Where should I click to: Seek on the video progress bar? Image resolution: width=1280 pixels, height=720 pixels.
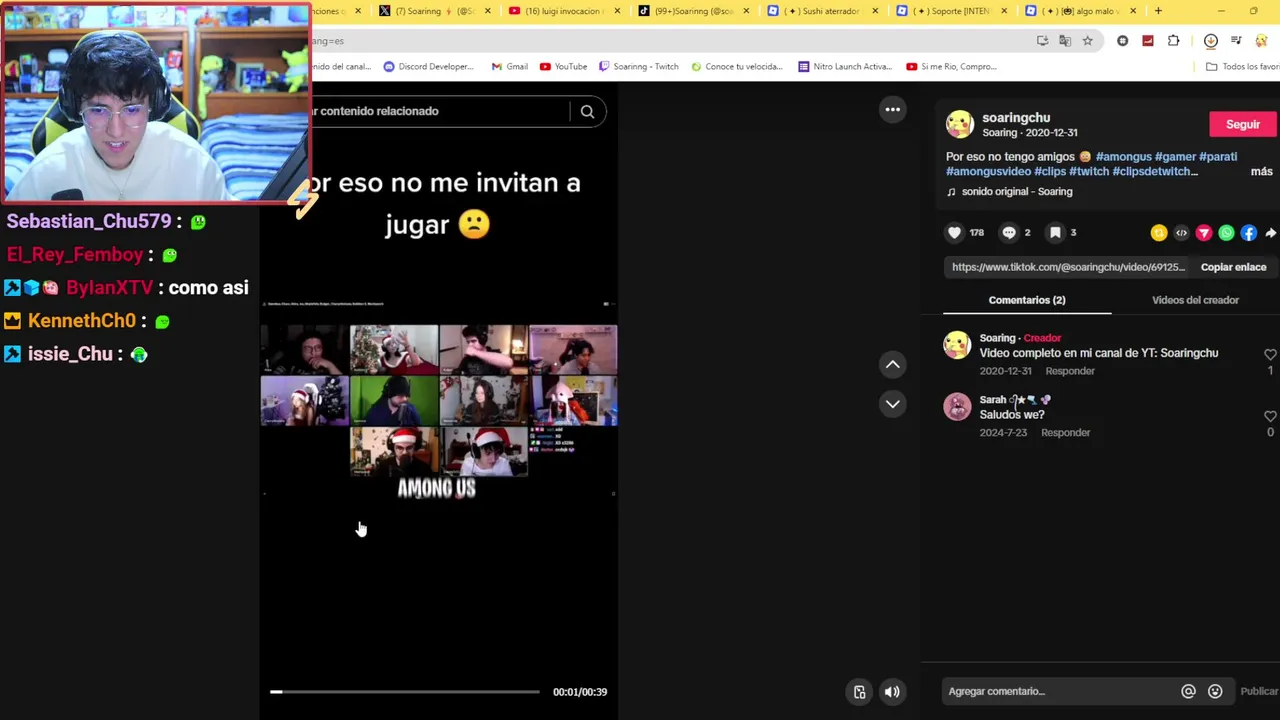tap(404, 692)
